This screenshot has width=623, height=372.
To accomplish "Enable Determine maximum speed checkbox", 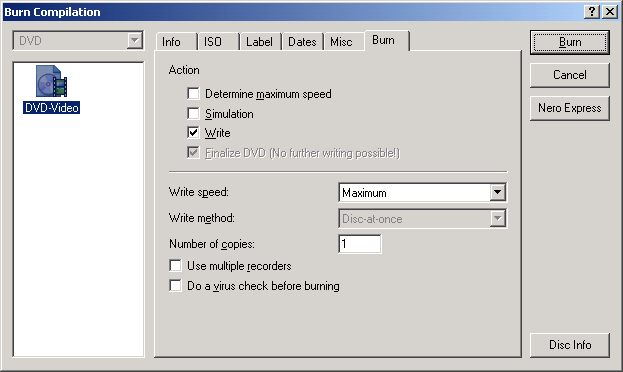I will (x=193, y=94).
